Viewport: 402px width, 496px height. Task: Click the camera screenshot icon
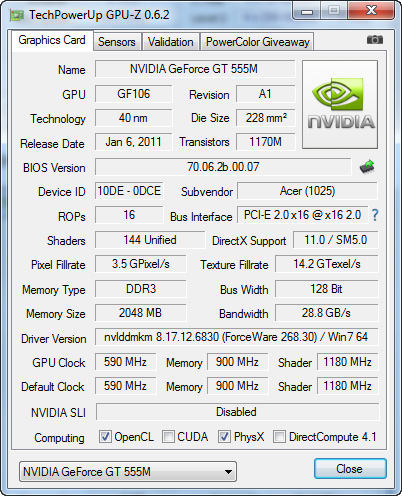coord(375,40)
